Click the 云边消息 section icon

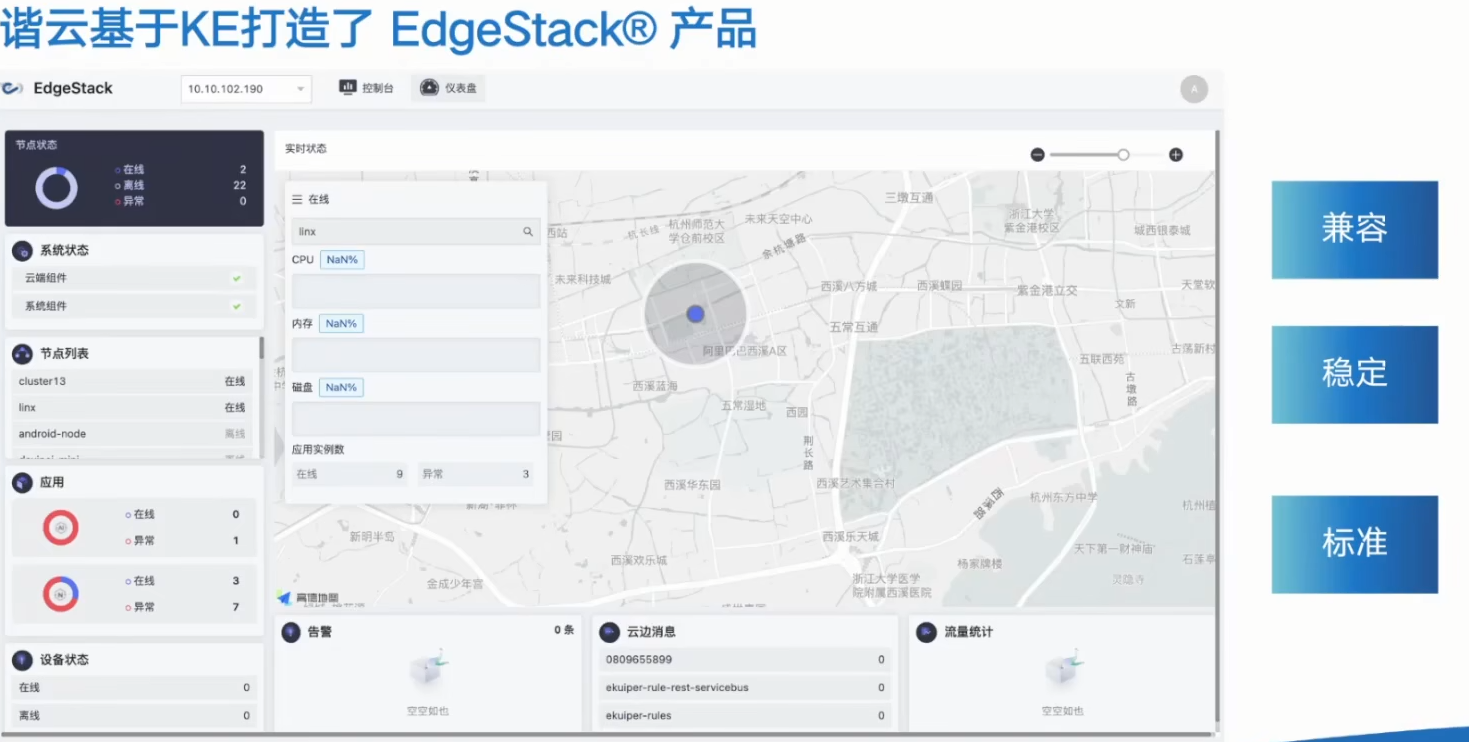[x=610, y=632]
